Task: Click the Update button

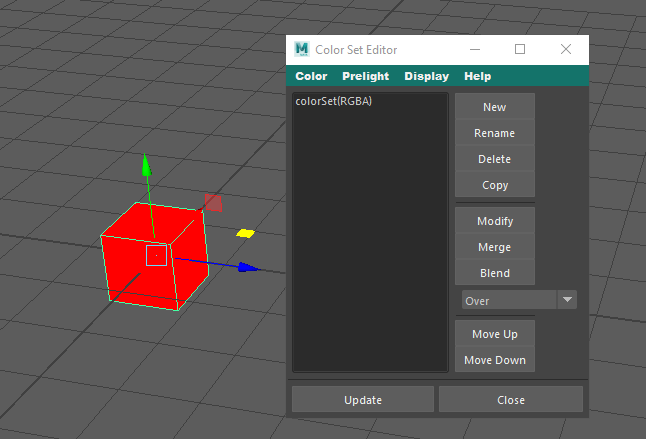Action: 362,400
